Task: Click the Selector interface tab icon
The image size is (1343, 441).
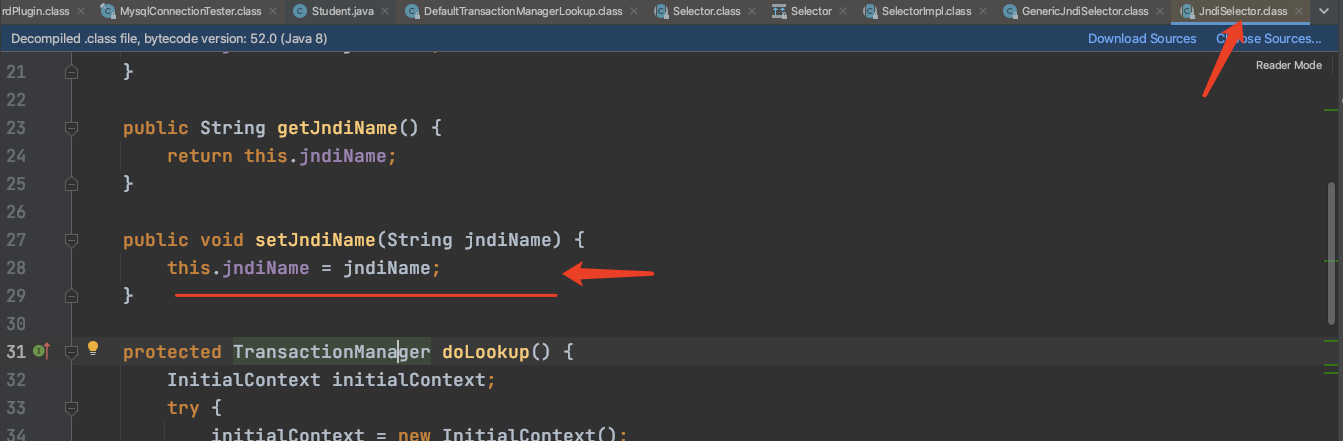Action: click(x=779, y=11)
